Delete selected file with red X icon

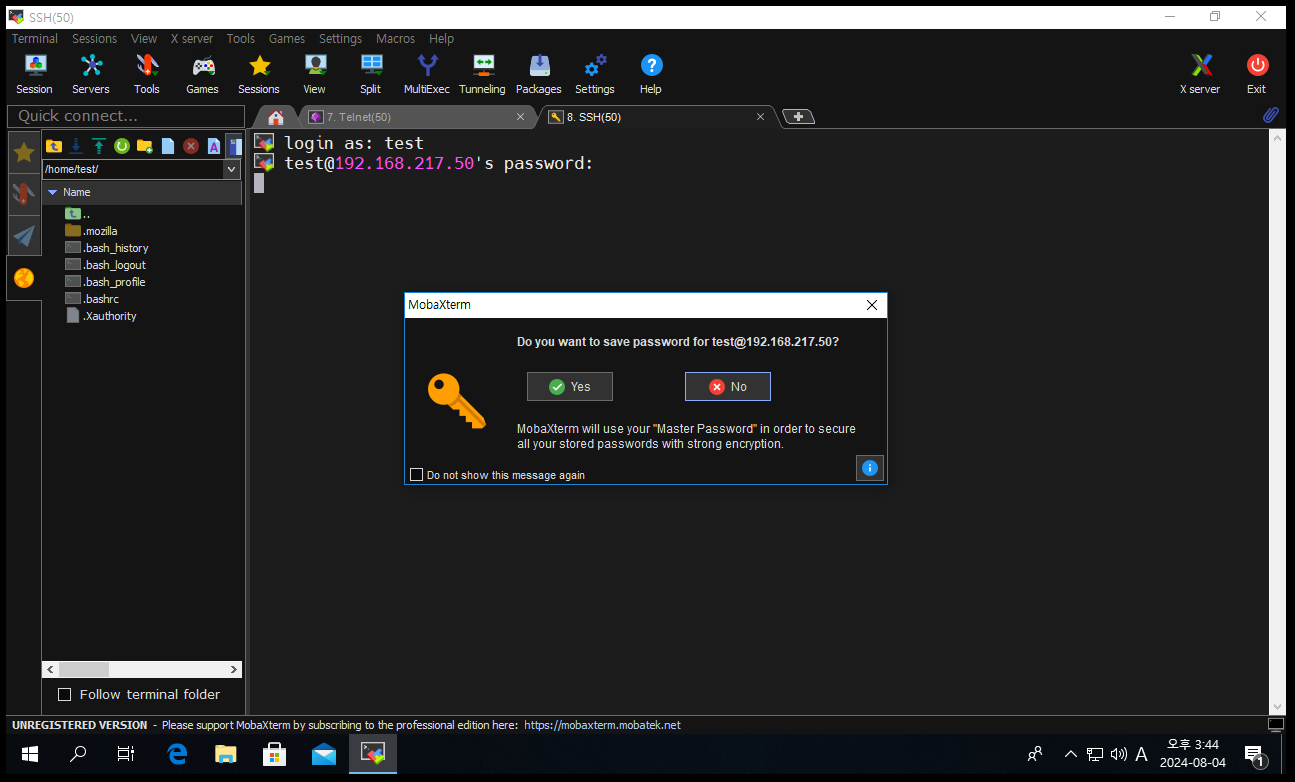191,146
